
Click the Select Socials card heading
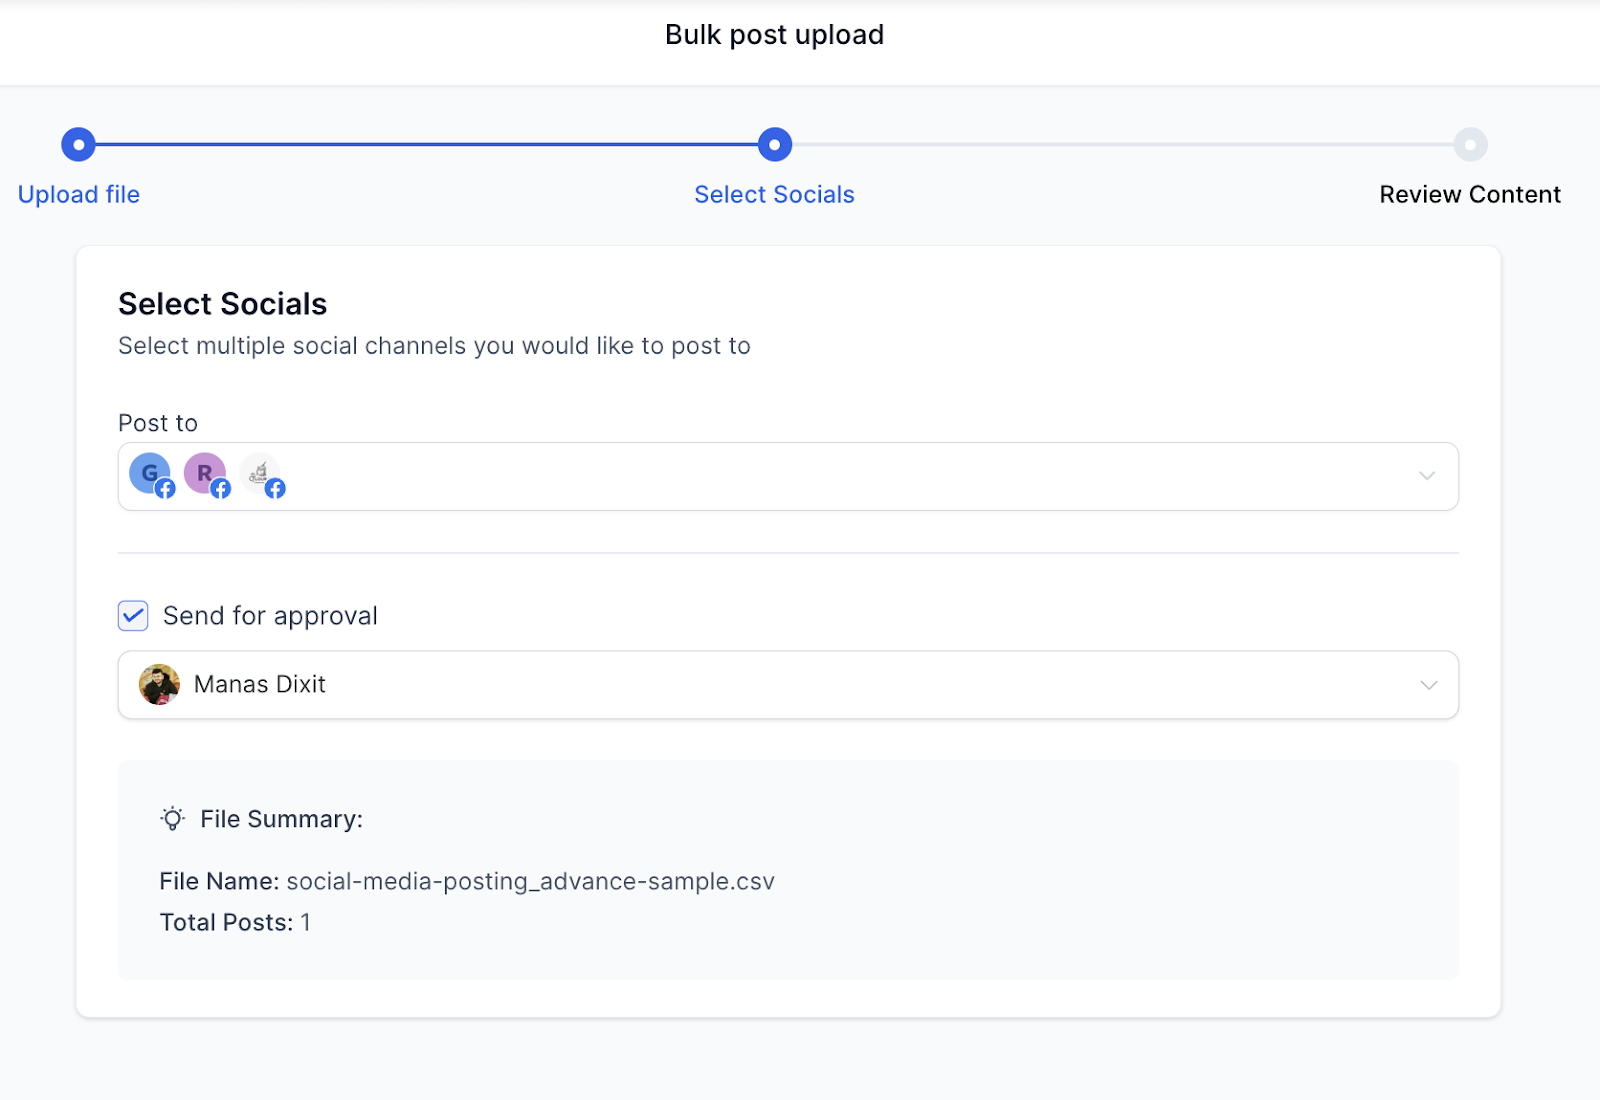(x=223, y=304)
